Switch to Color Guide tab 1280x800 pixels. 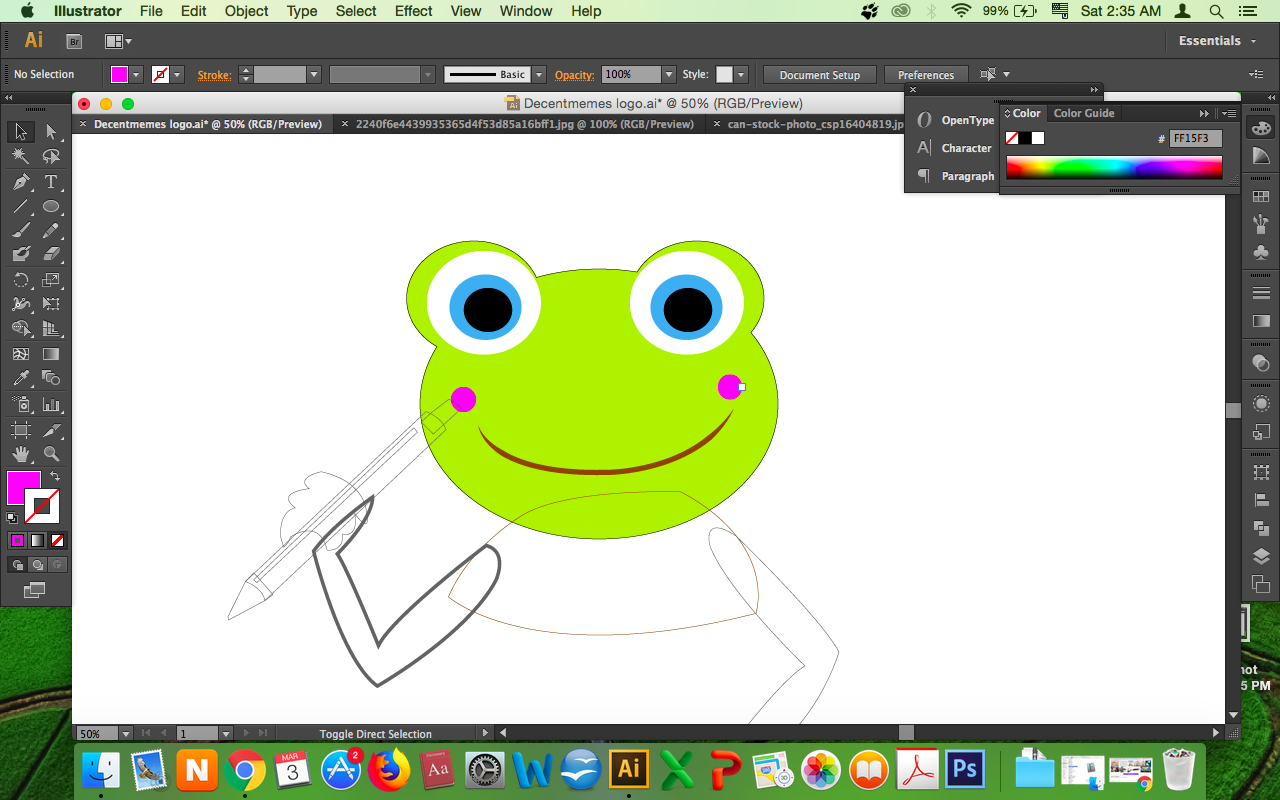[1084, 113]
